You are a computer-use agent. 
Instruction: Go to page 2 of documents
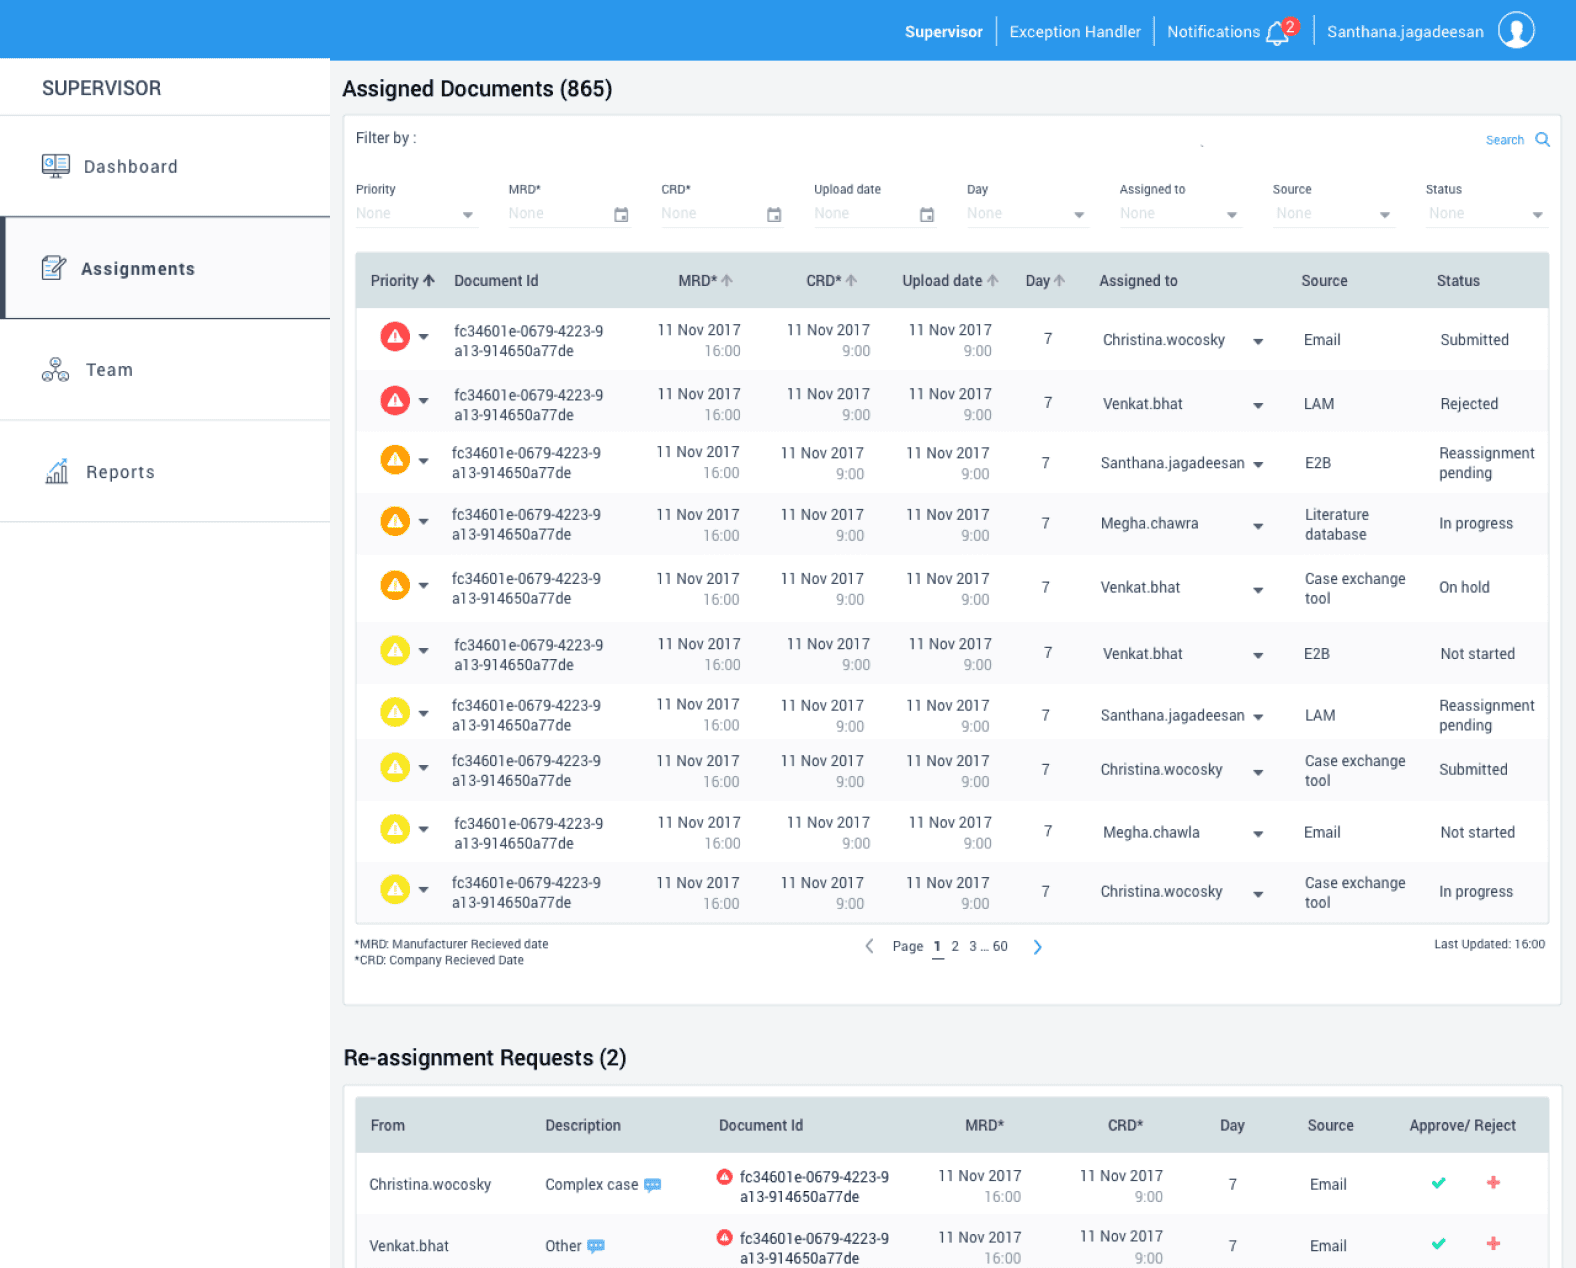point(955,946)
